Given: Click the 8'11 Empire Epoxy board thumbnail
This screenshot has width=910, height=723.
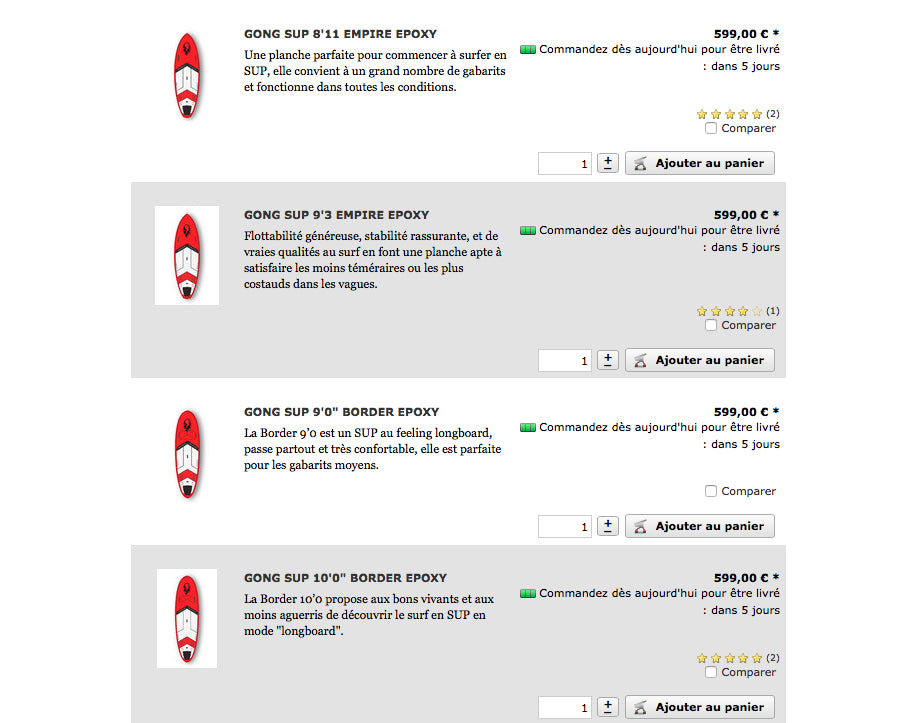Looking at the screenshot, I should [x=187, y=75].
